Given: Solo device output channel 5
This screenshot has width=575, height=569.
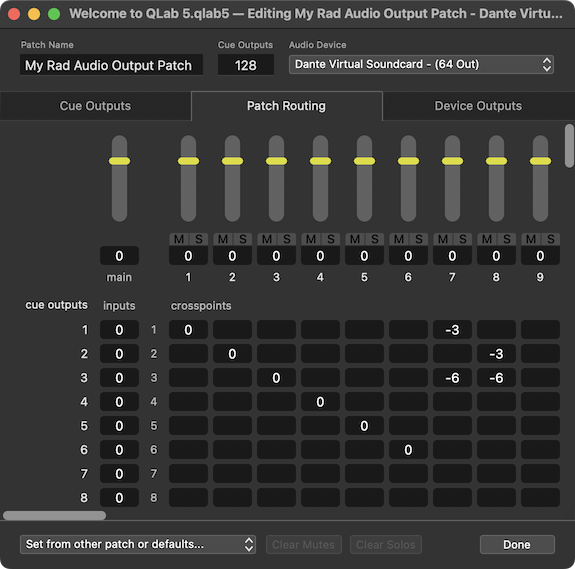Looking at the screenshot, I should (374, 239).
